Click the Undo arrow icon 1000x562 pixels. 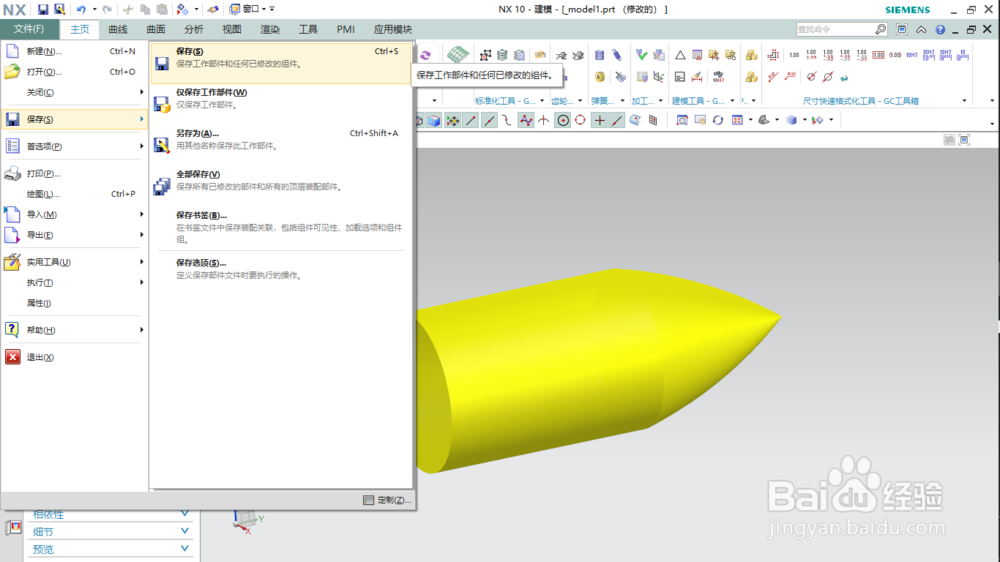pos(81,9)
